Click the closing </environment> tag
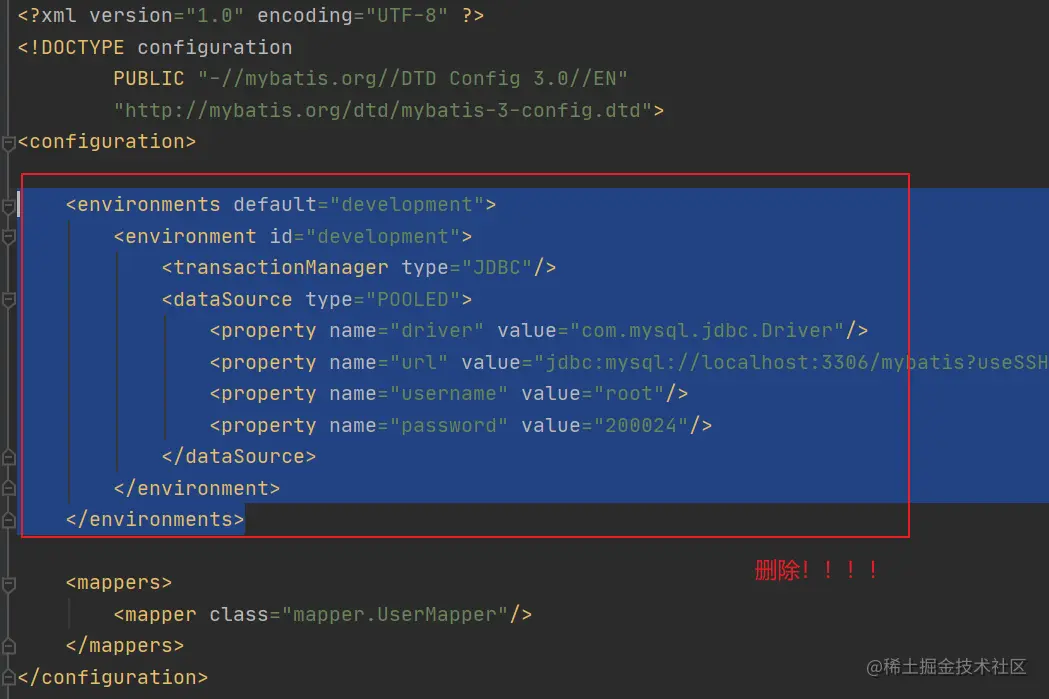The height and width of the screenshot is (699, 1049). pyautogui.click(x=197, y=488)
